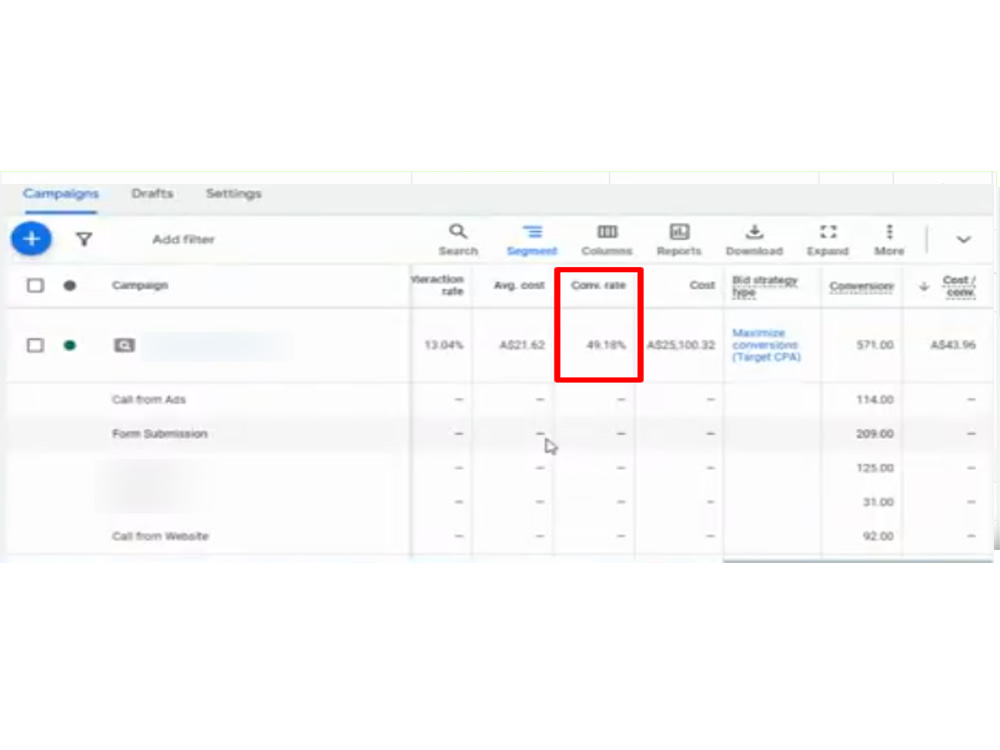Image resolution: width=1000 pixels, height=750 pixels.
Task: Click the A$25,100.32 cost value
Action: (x=681, y=345)
